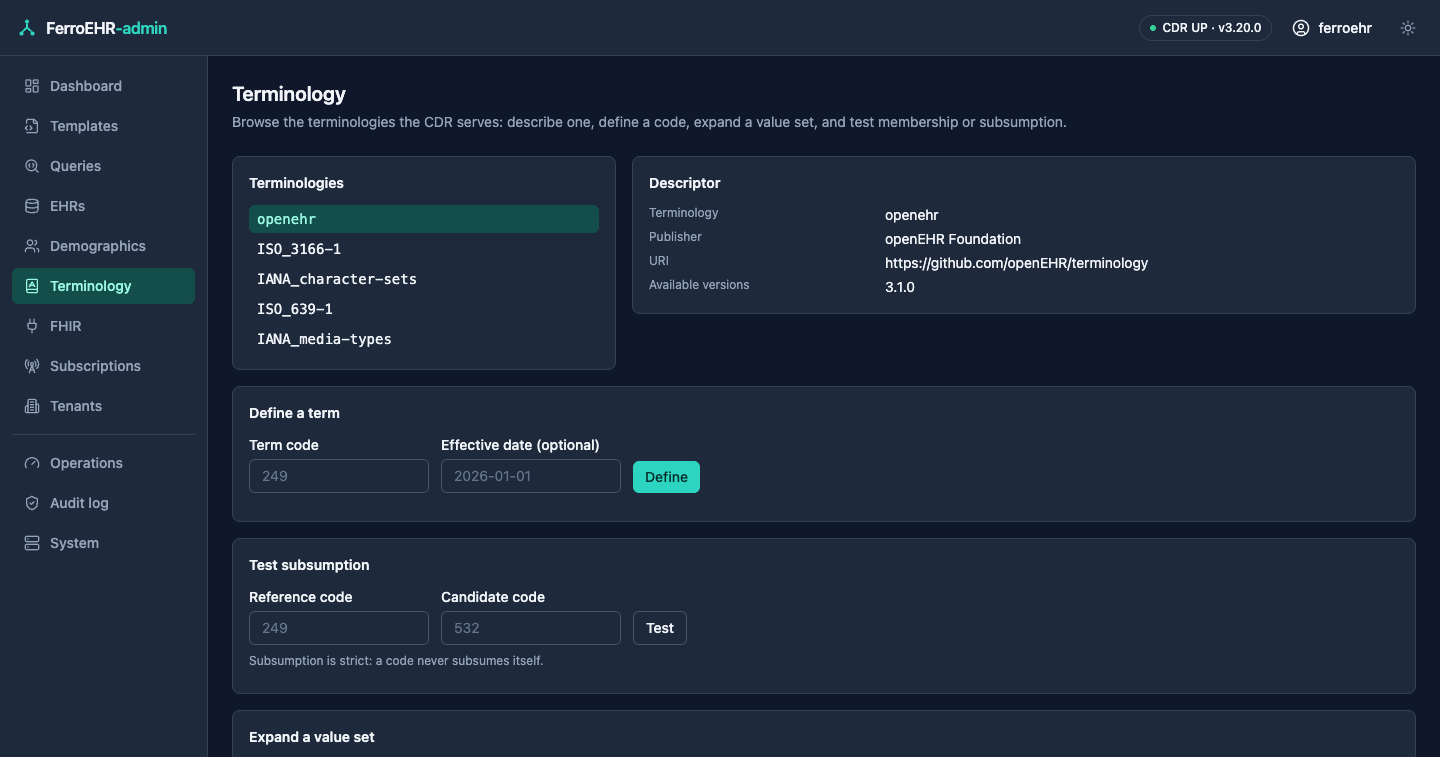Open the FHIR page
The height and width of the screenshot is (757, 1440).
[103, 326]
